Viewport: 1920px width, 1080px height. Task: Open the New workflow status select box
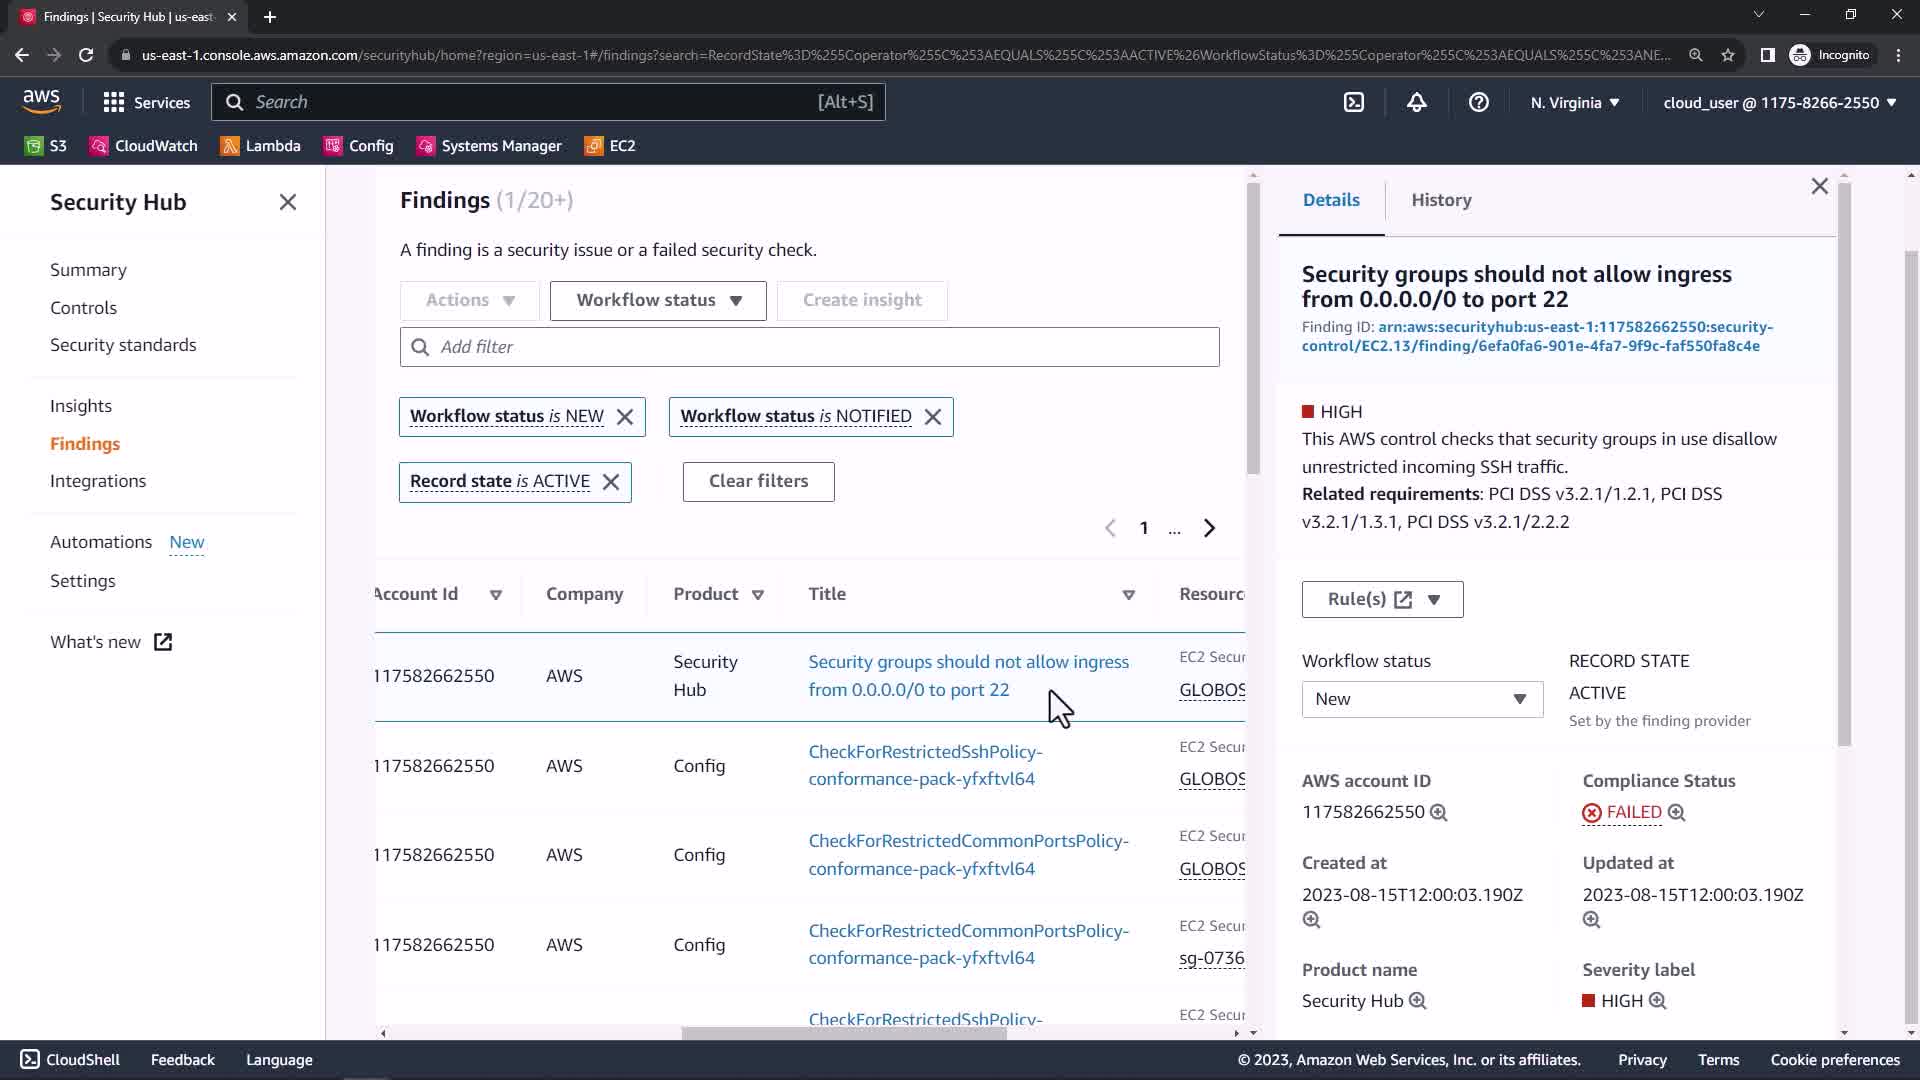pos(1421,699)
